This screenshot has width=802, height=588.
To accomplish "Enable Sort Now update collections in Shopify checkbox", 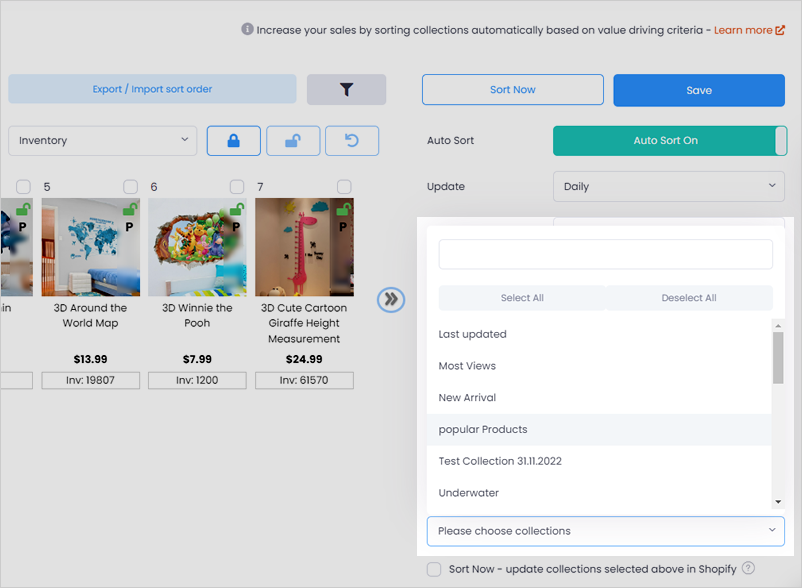I will pos(434,569).
